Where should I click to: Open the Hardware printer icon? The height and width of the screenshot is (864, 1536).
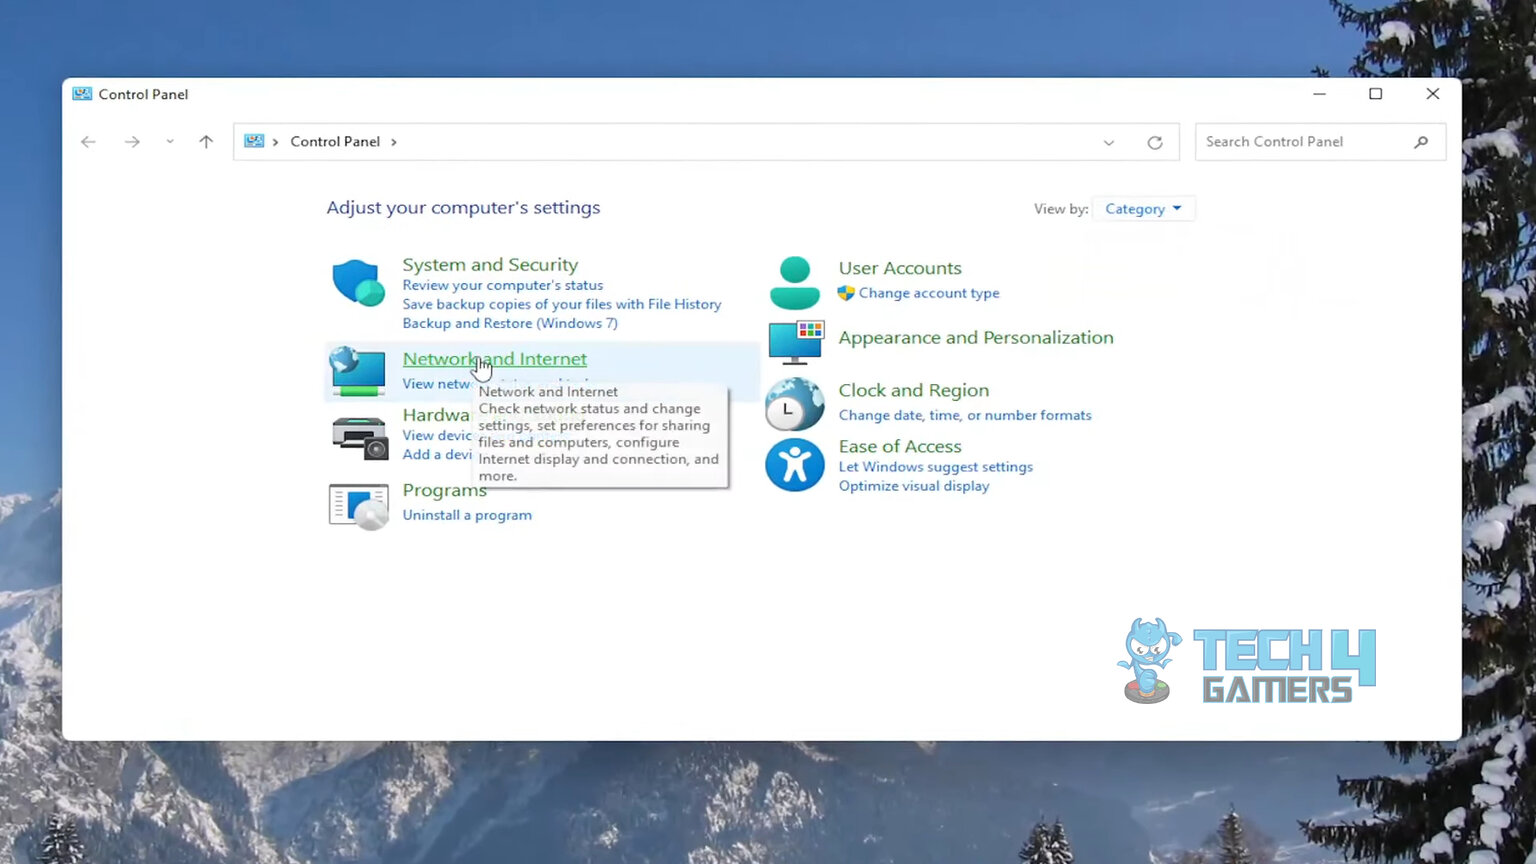tap(359, 437)
